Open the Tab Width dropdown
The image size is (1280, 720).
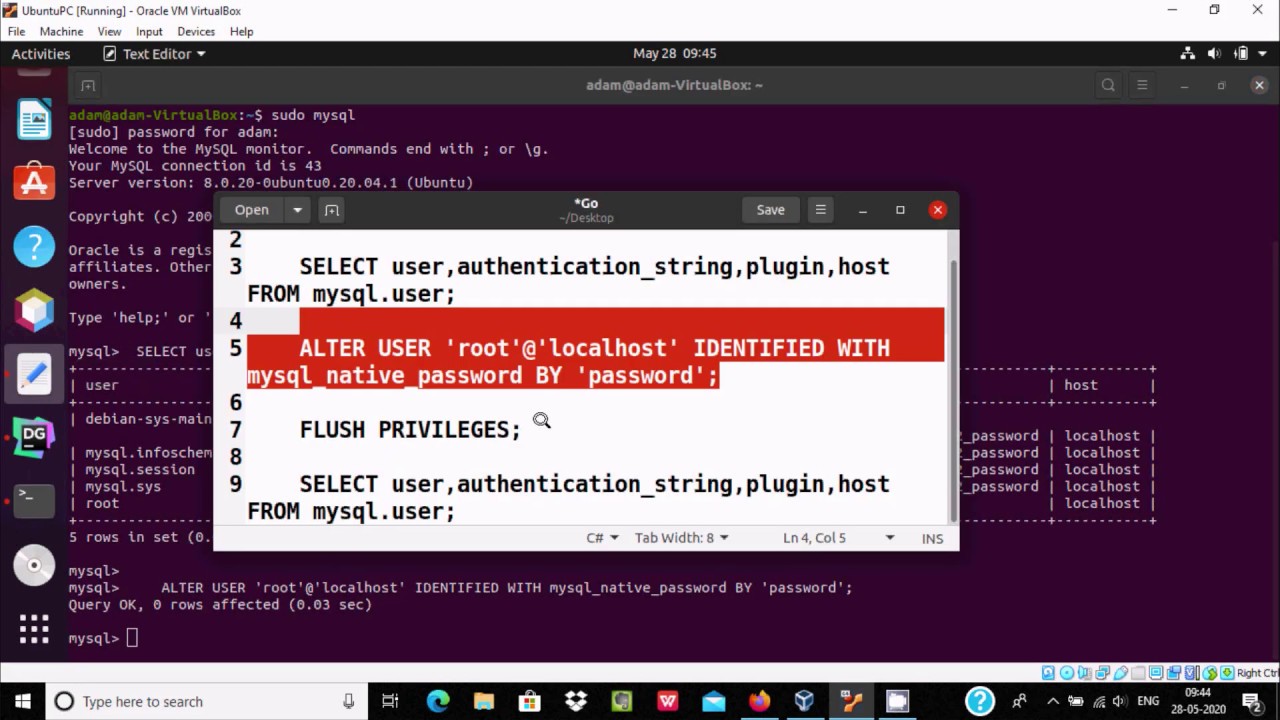681,538
